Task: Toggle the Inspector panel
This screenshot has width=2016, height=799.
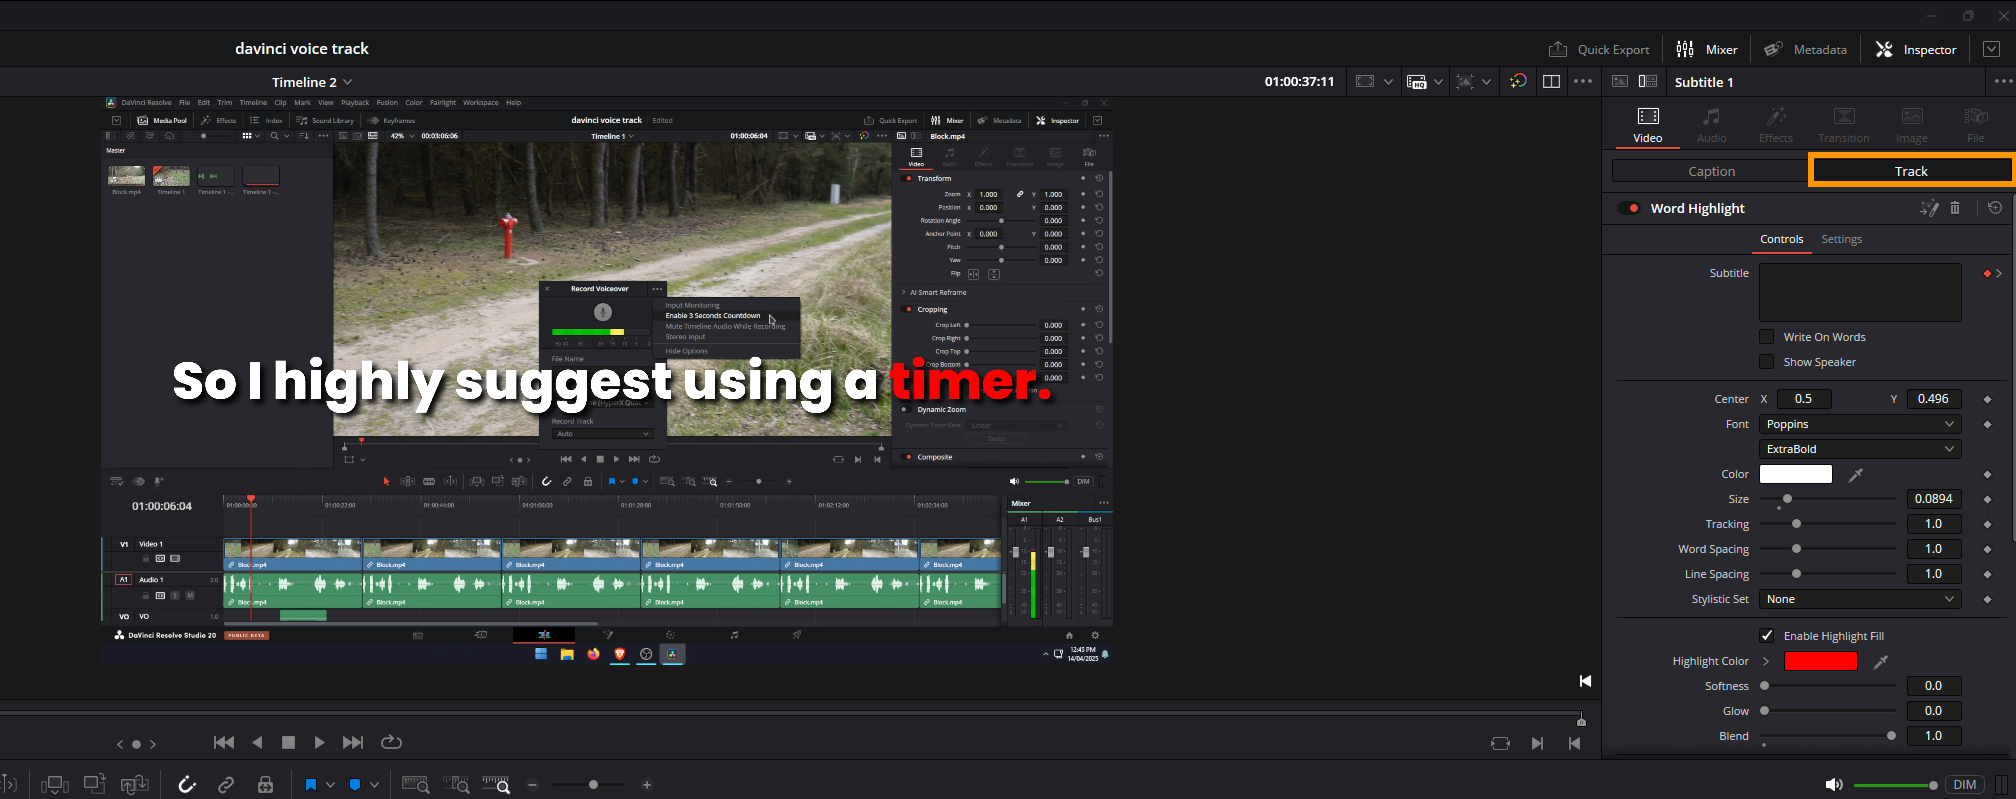Action: (x=1915, y=49)
